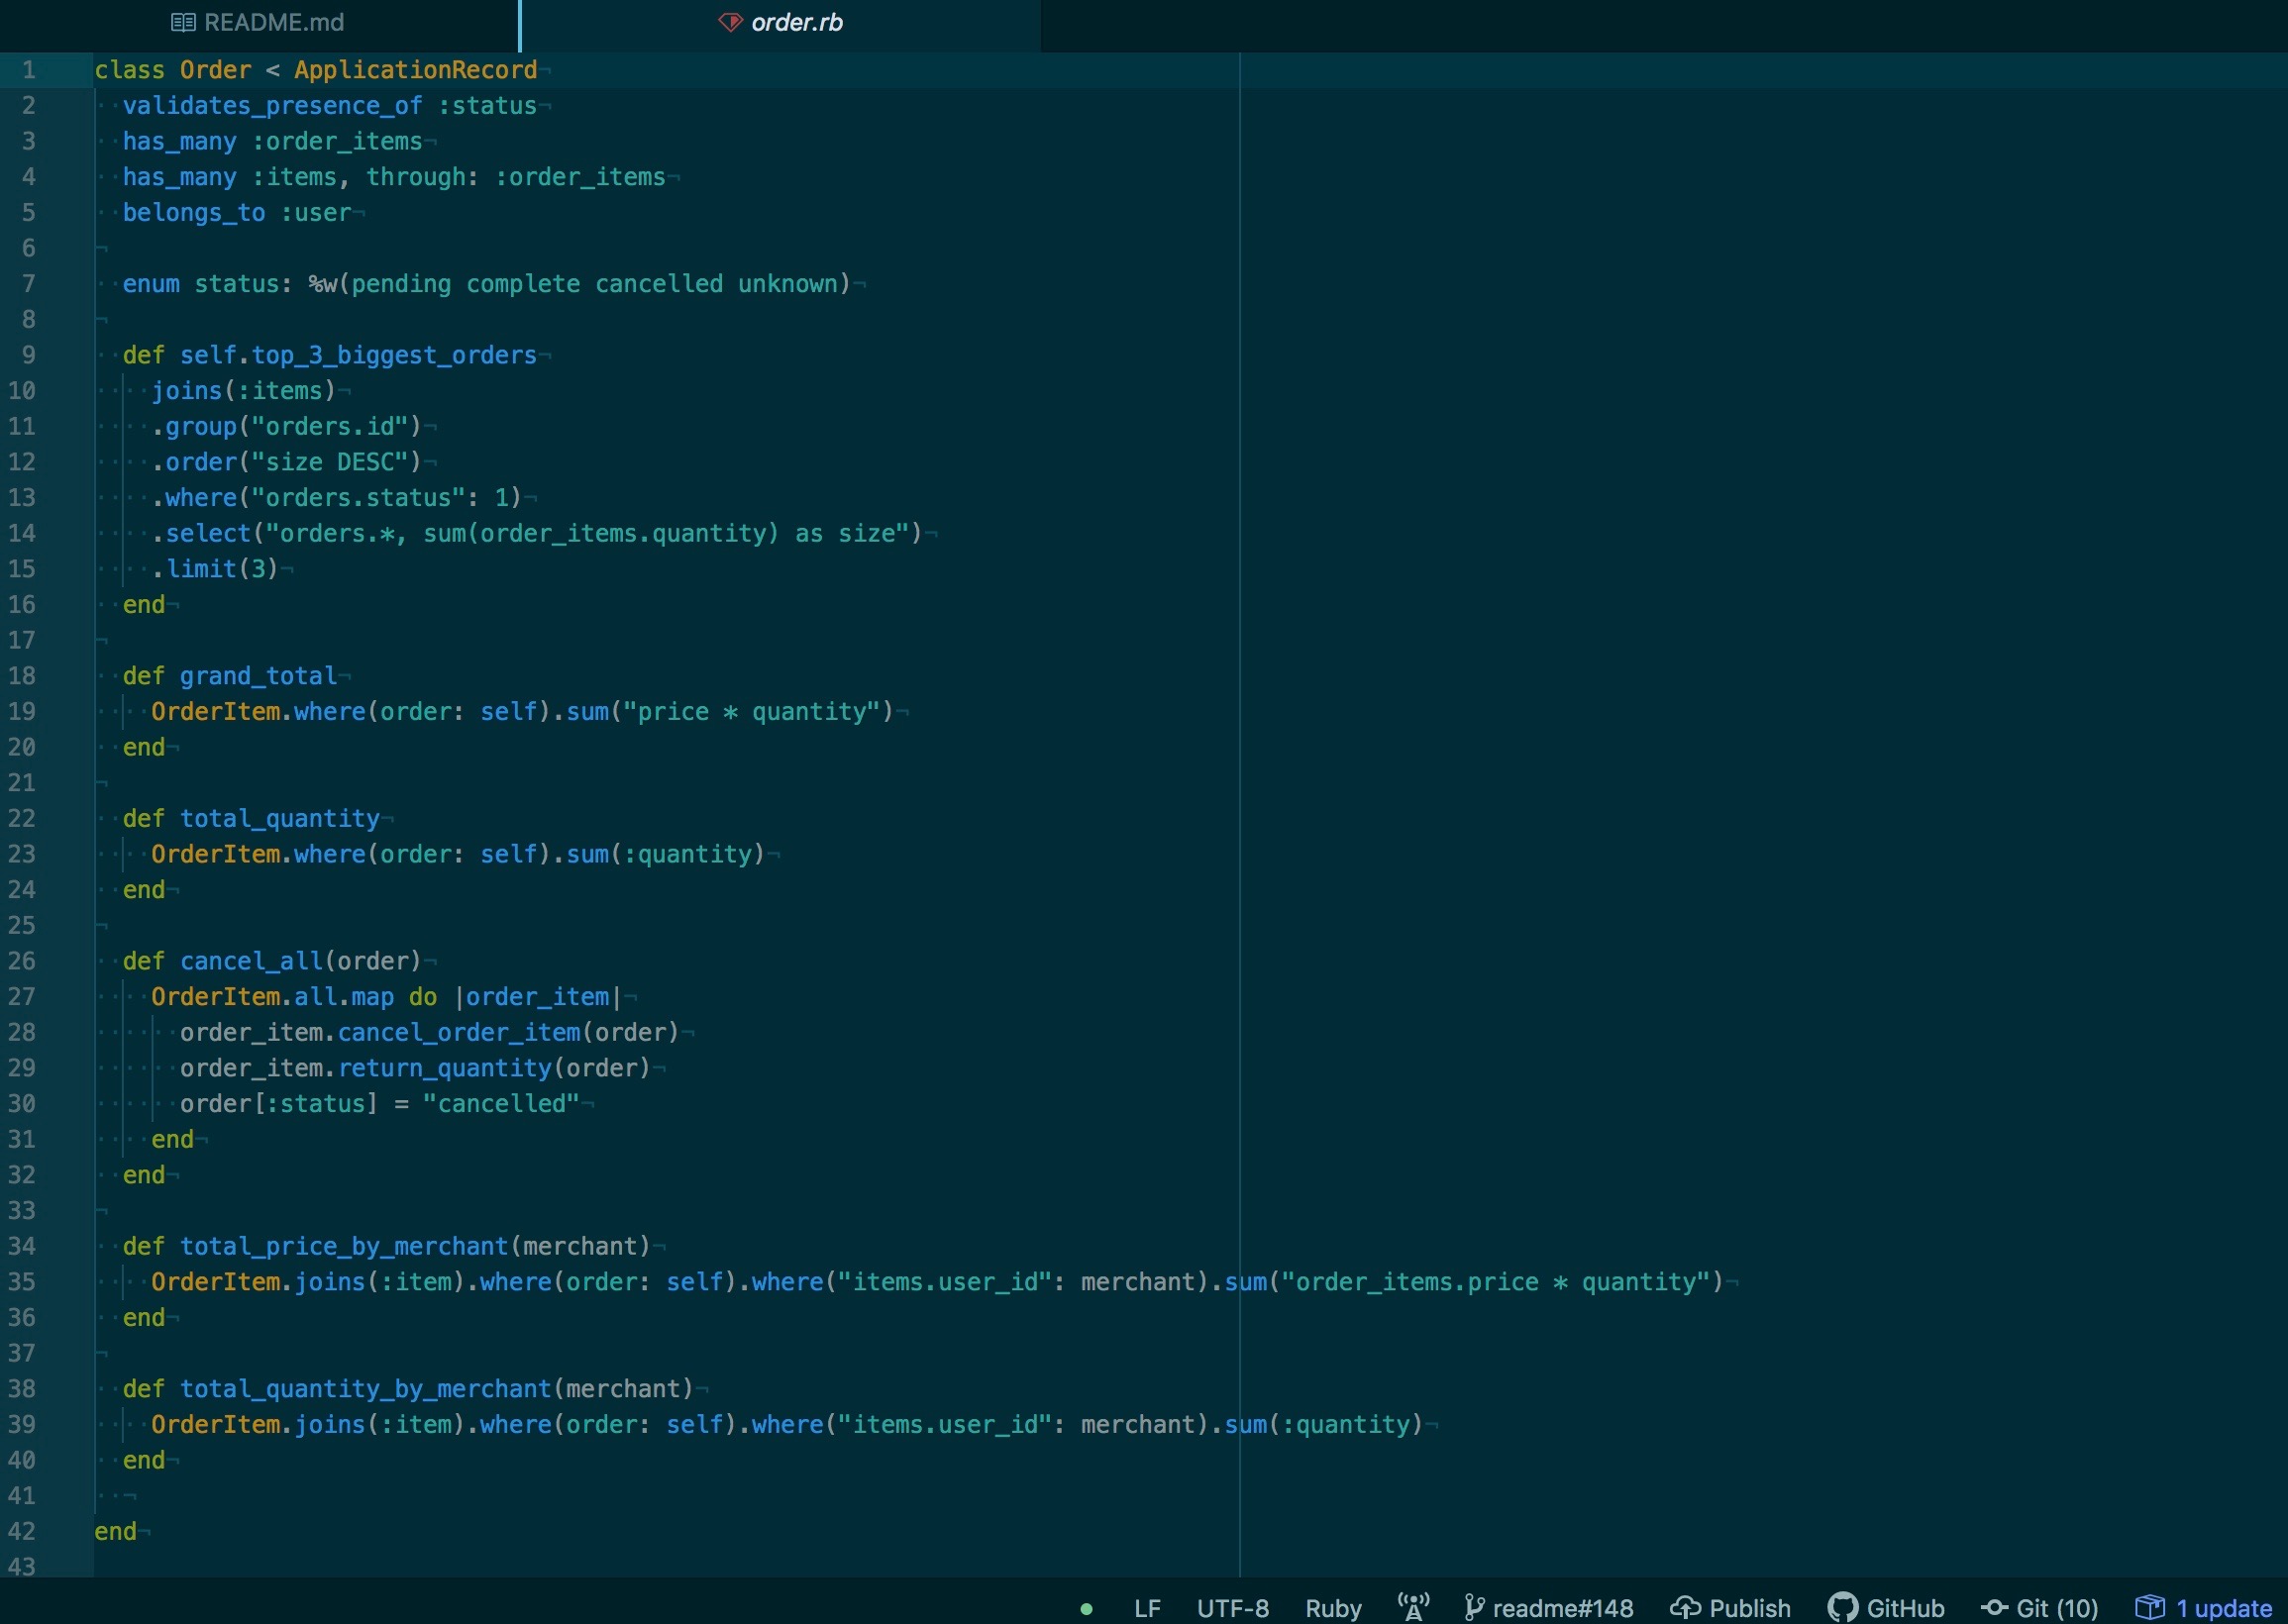Click the readme#148 branch name
Viewport: 2288px width, 1624px height.
1562,1608
